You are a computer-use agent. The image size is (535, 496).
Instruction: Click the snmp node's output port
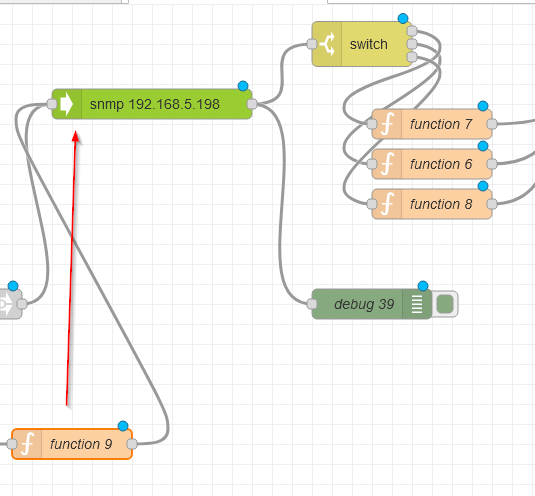tap(252, 104)
